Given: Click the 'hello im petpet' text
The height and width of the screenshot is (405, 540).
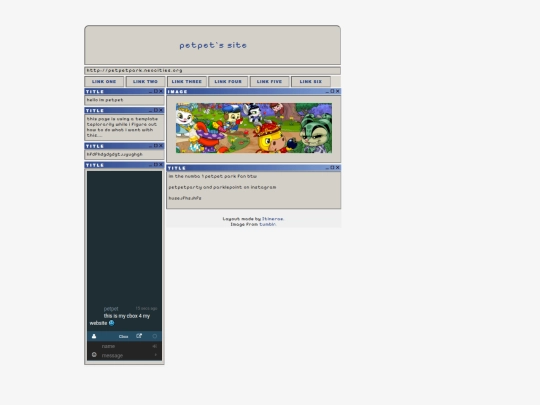Looking at the screenshot, I should [x=105, y=100].
